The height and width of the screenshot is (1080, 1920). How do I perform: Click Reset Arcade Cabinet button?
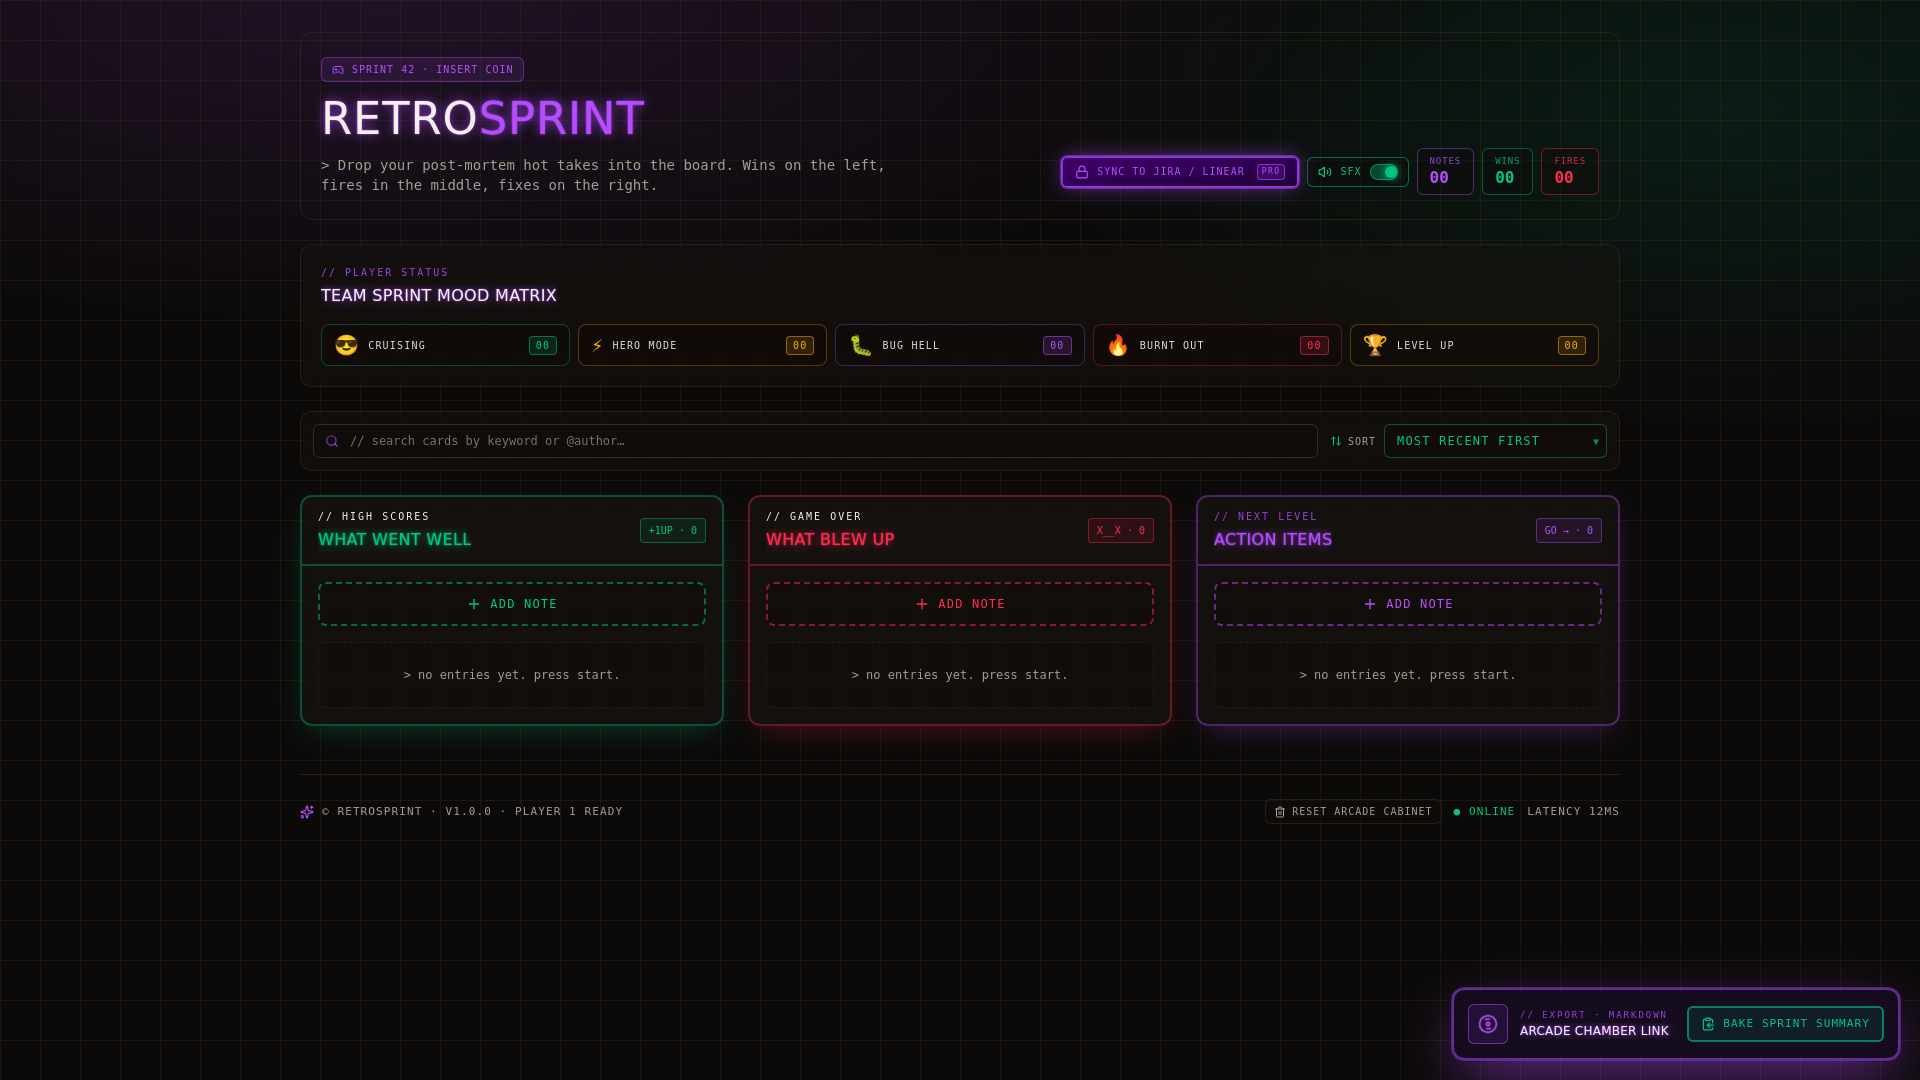click(1353, 812)
